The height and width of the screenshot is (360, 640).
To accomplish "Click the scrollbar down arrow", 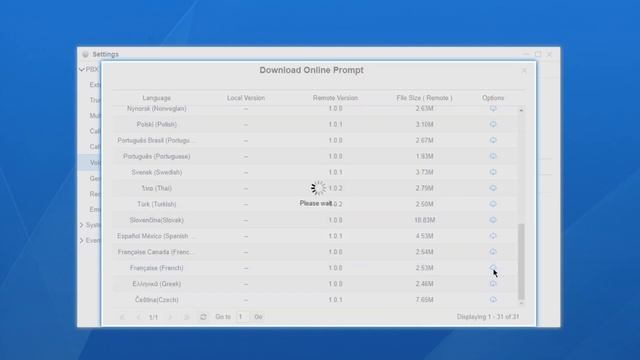I will [521, 303].
